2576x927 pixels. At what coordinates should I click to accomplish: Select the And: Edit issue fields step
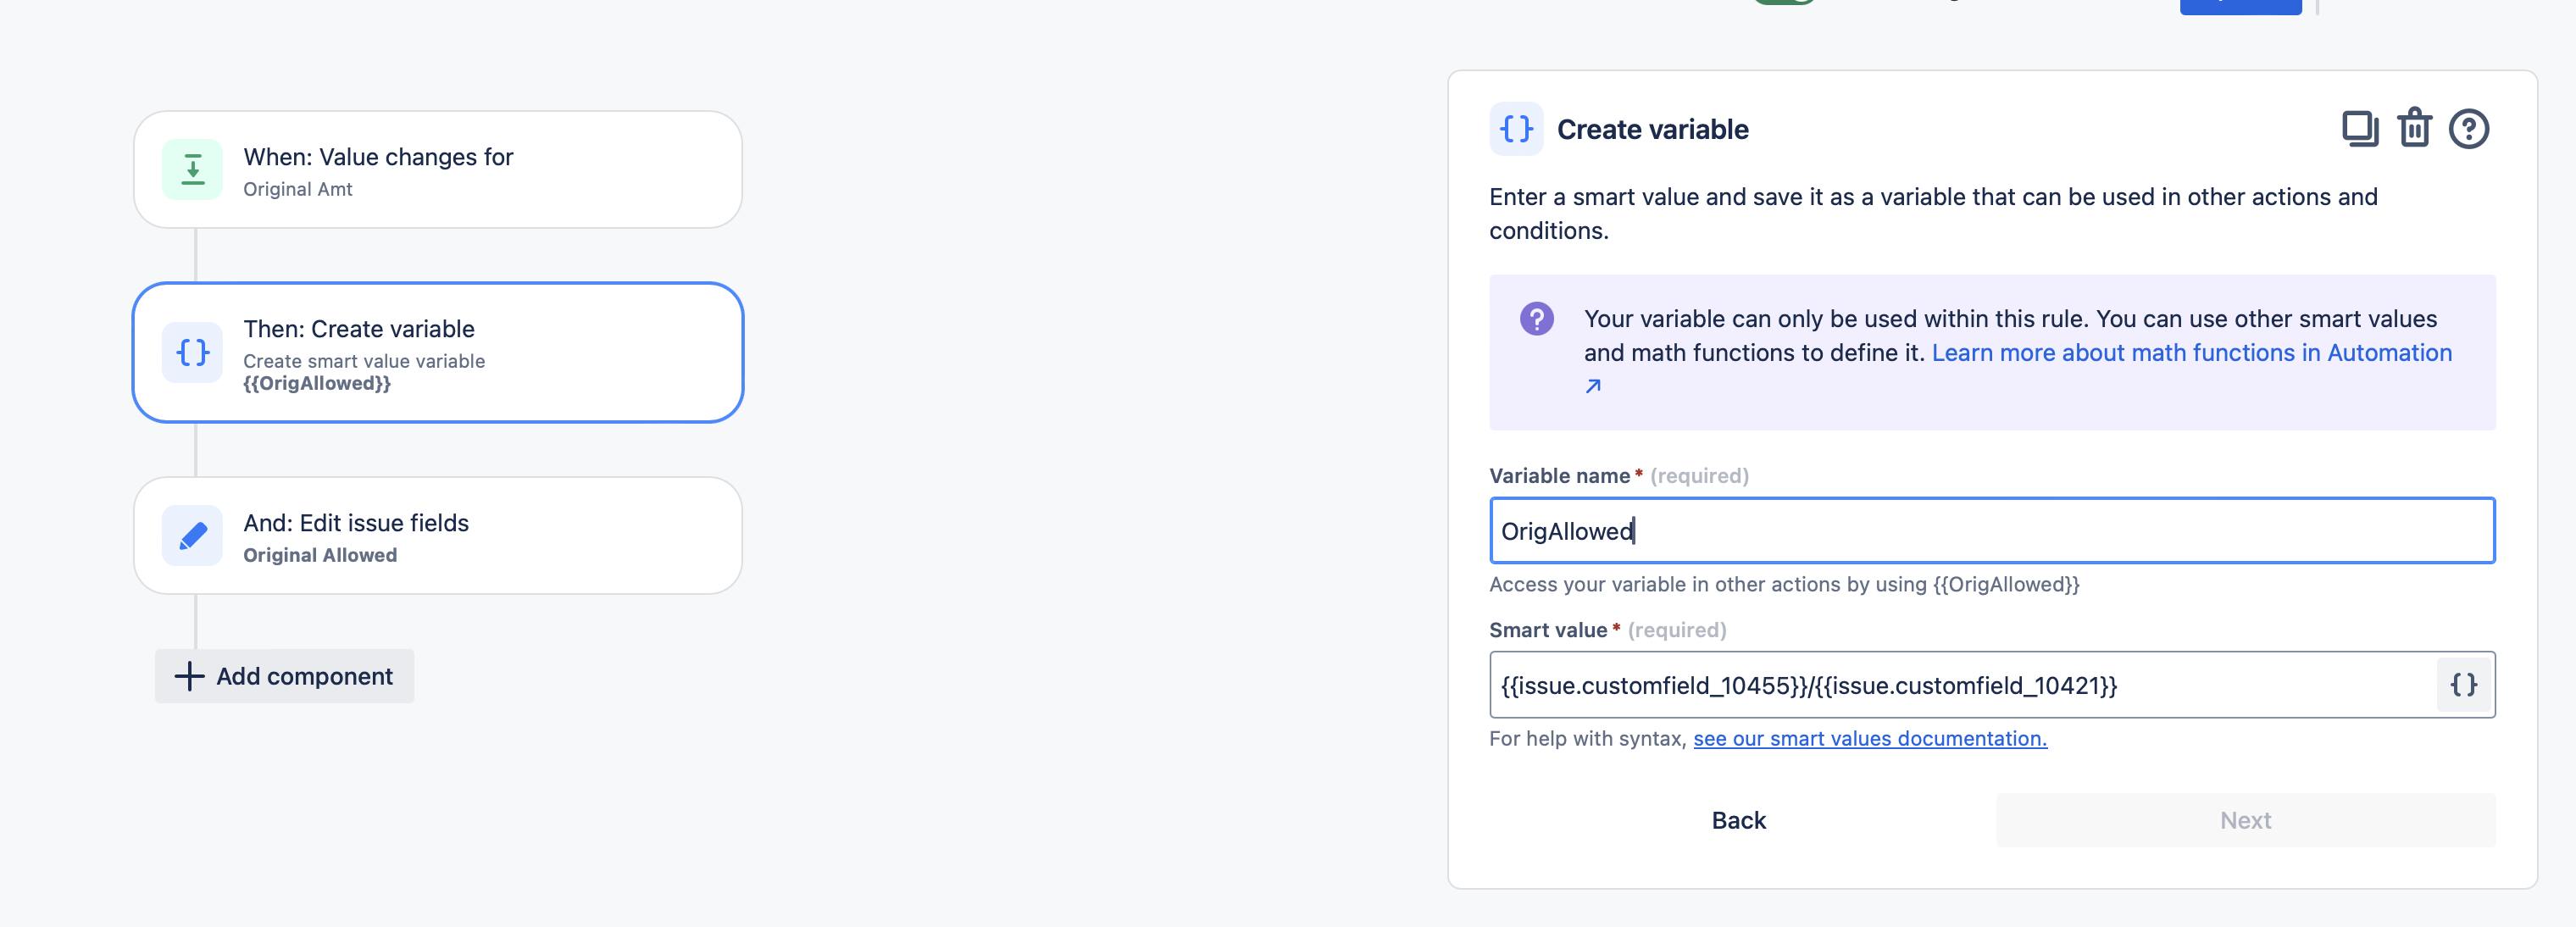click(438, 536)
